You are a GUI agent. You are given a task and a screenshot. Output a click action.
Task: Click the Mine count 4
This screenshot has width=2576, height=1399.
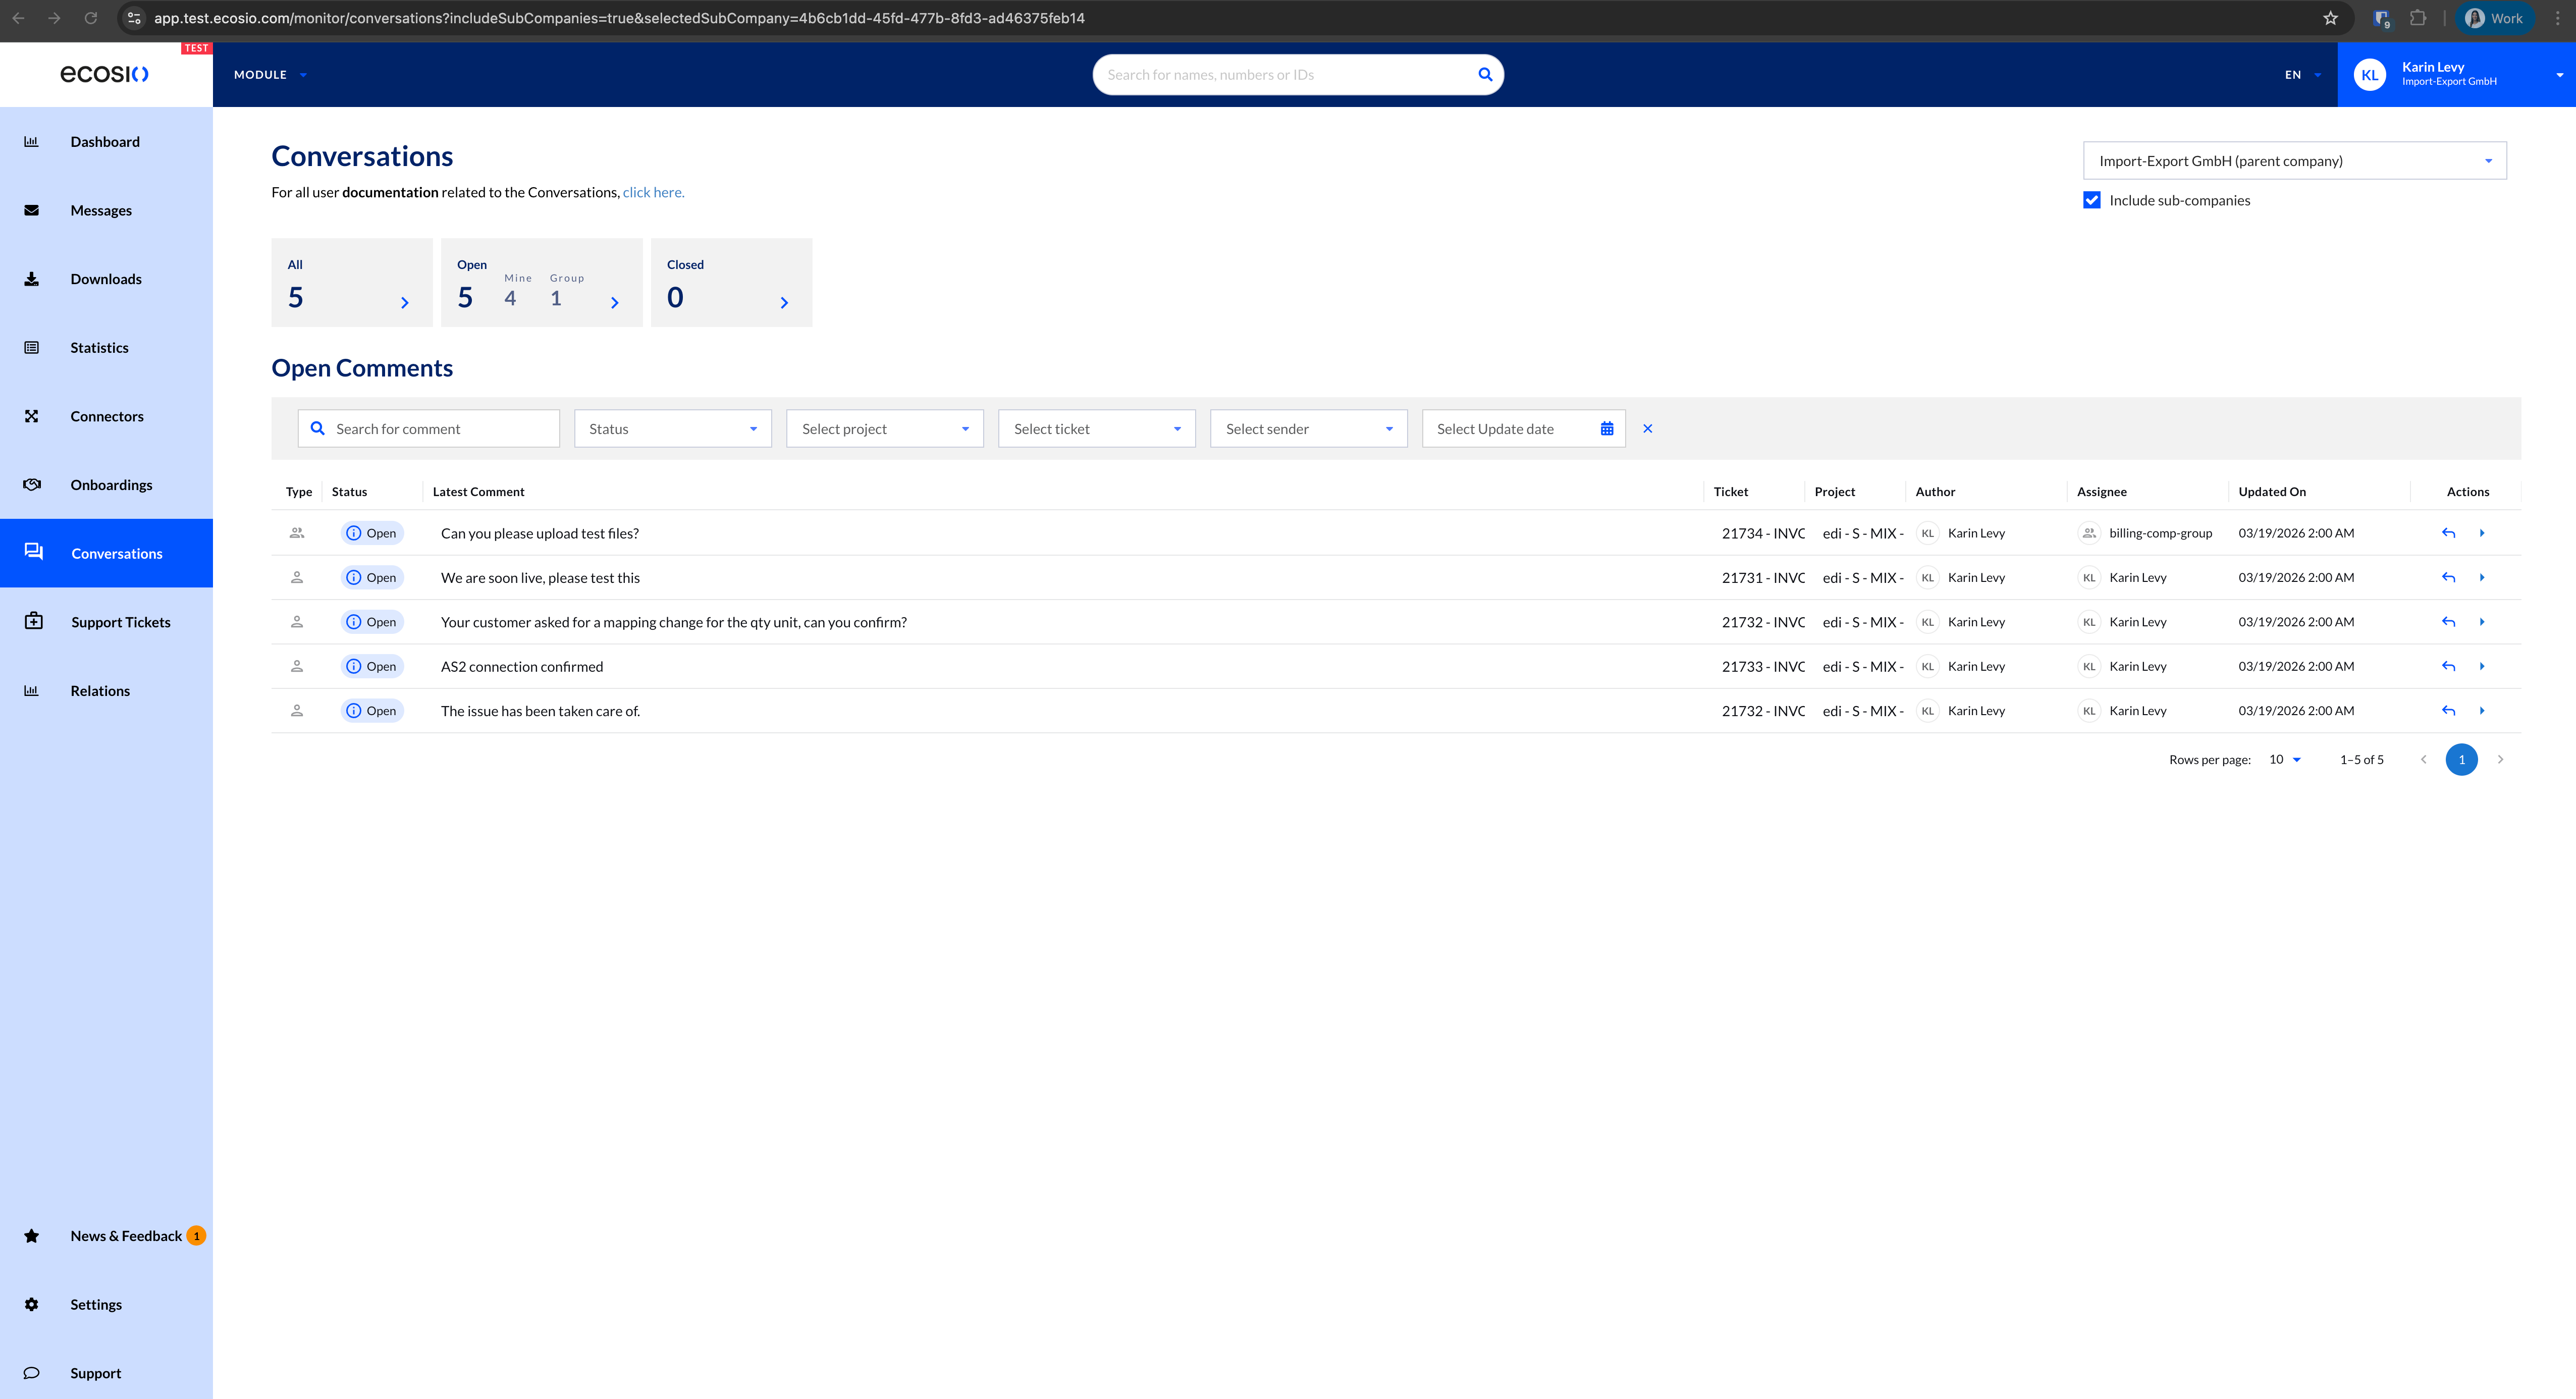point(510,298)
